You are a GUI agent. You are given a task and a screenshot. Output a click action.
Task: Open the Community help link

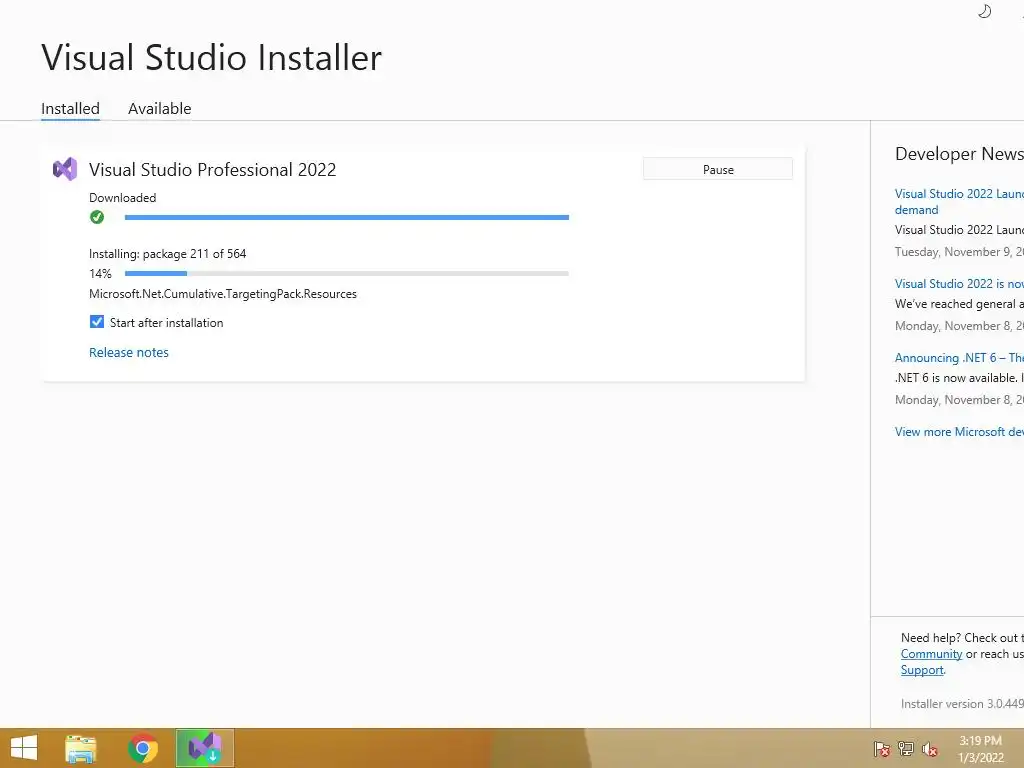[x=931, y=654]
